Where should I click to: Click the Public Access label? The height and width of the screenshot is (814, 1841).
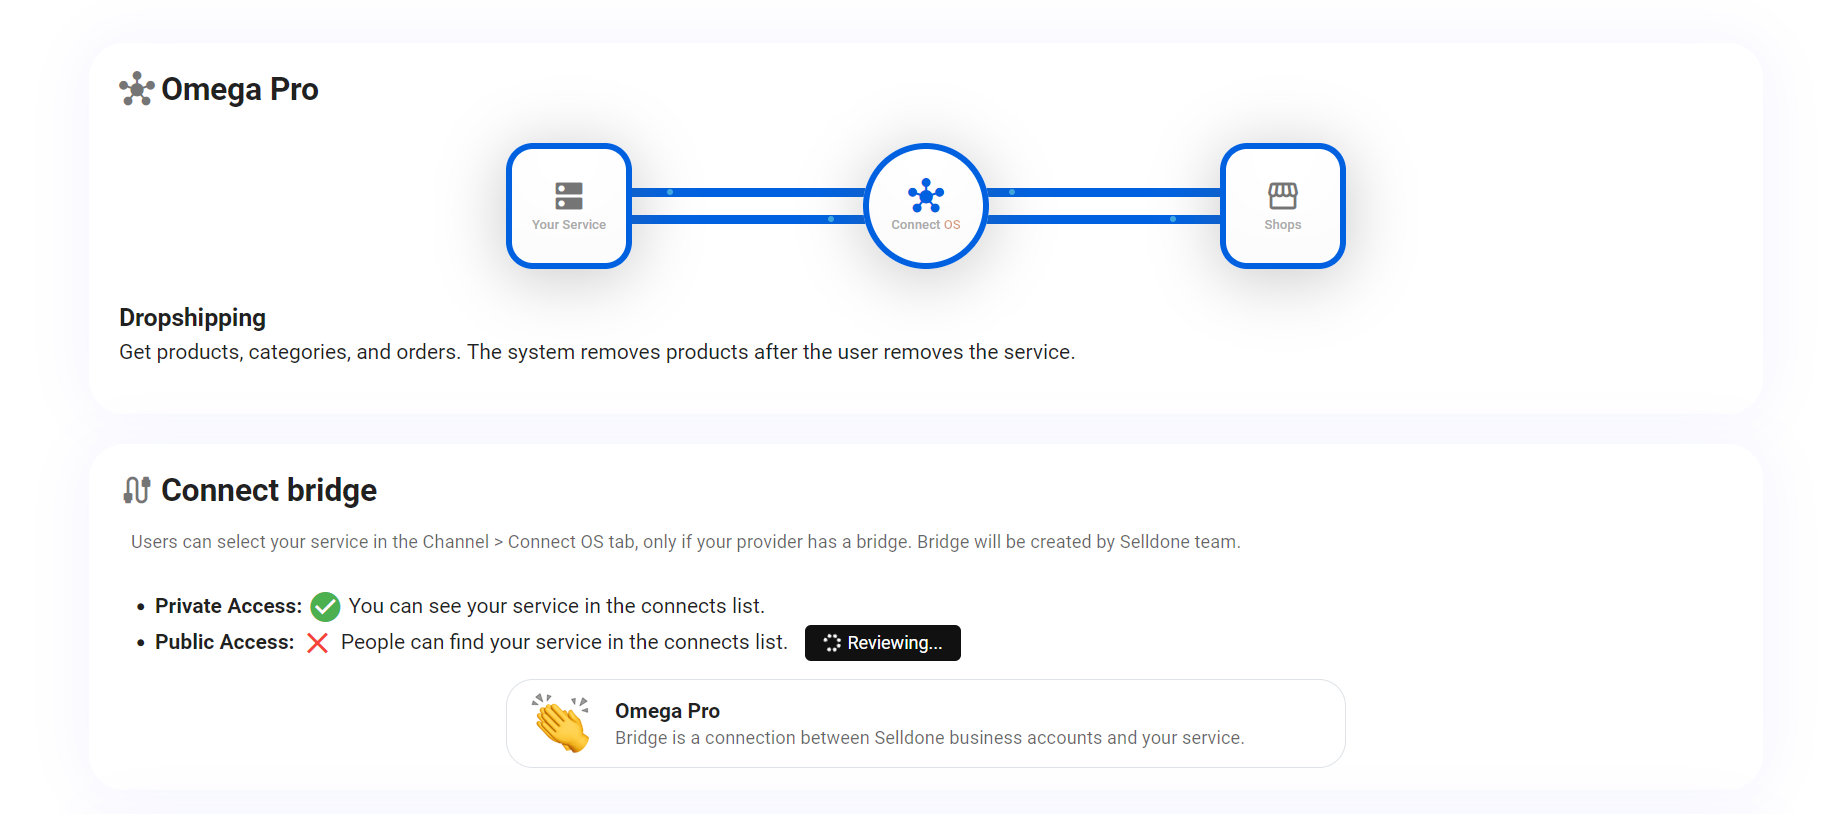(x=224, y=642)
